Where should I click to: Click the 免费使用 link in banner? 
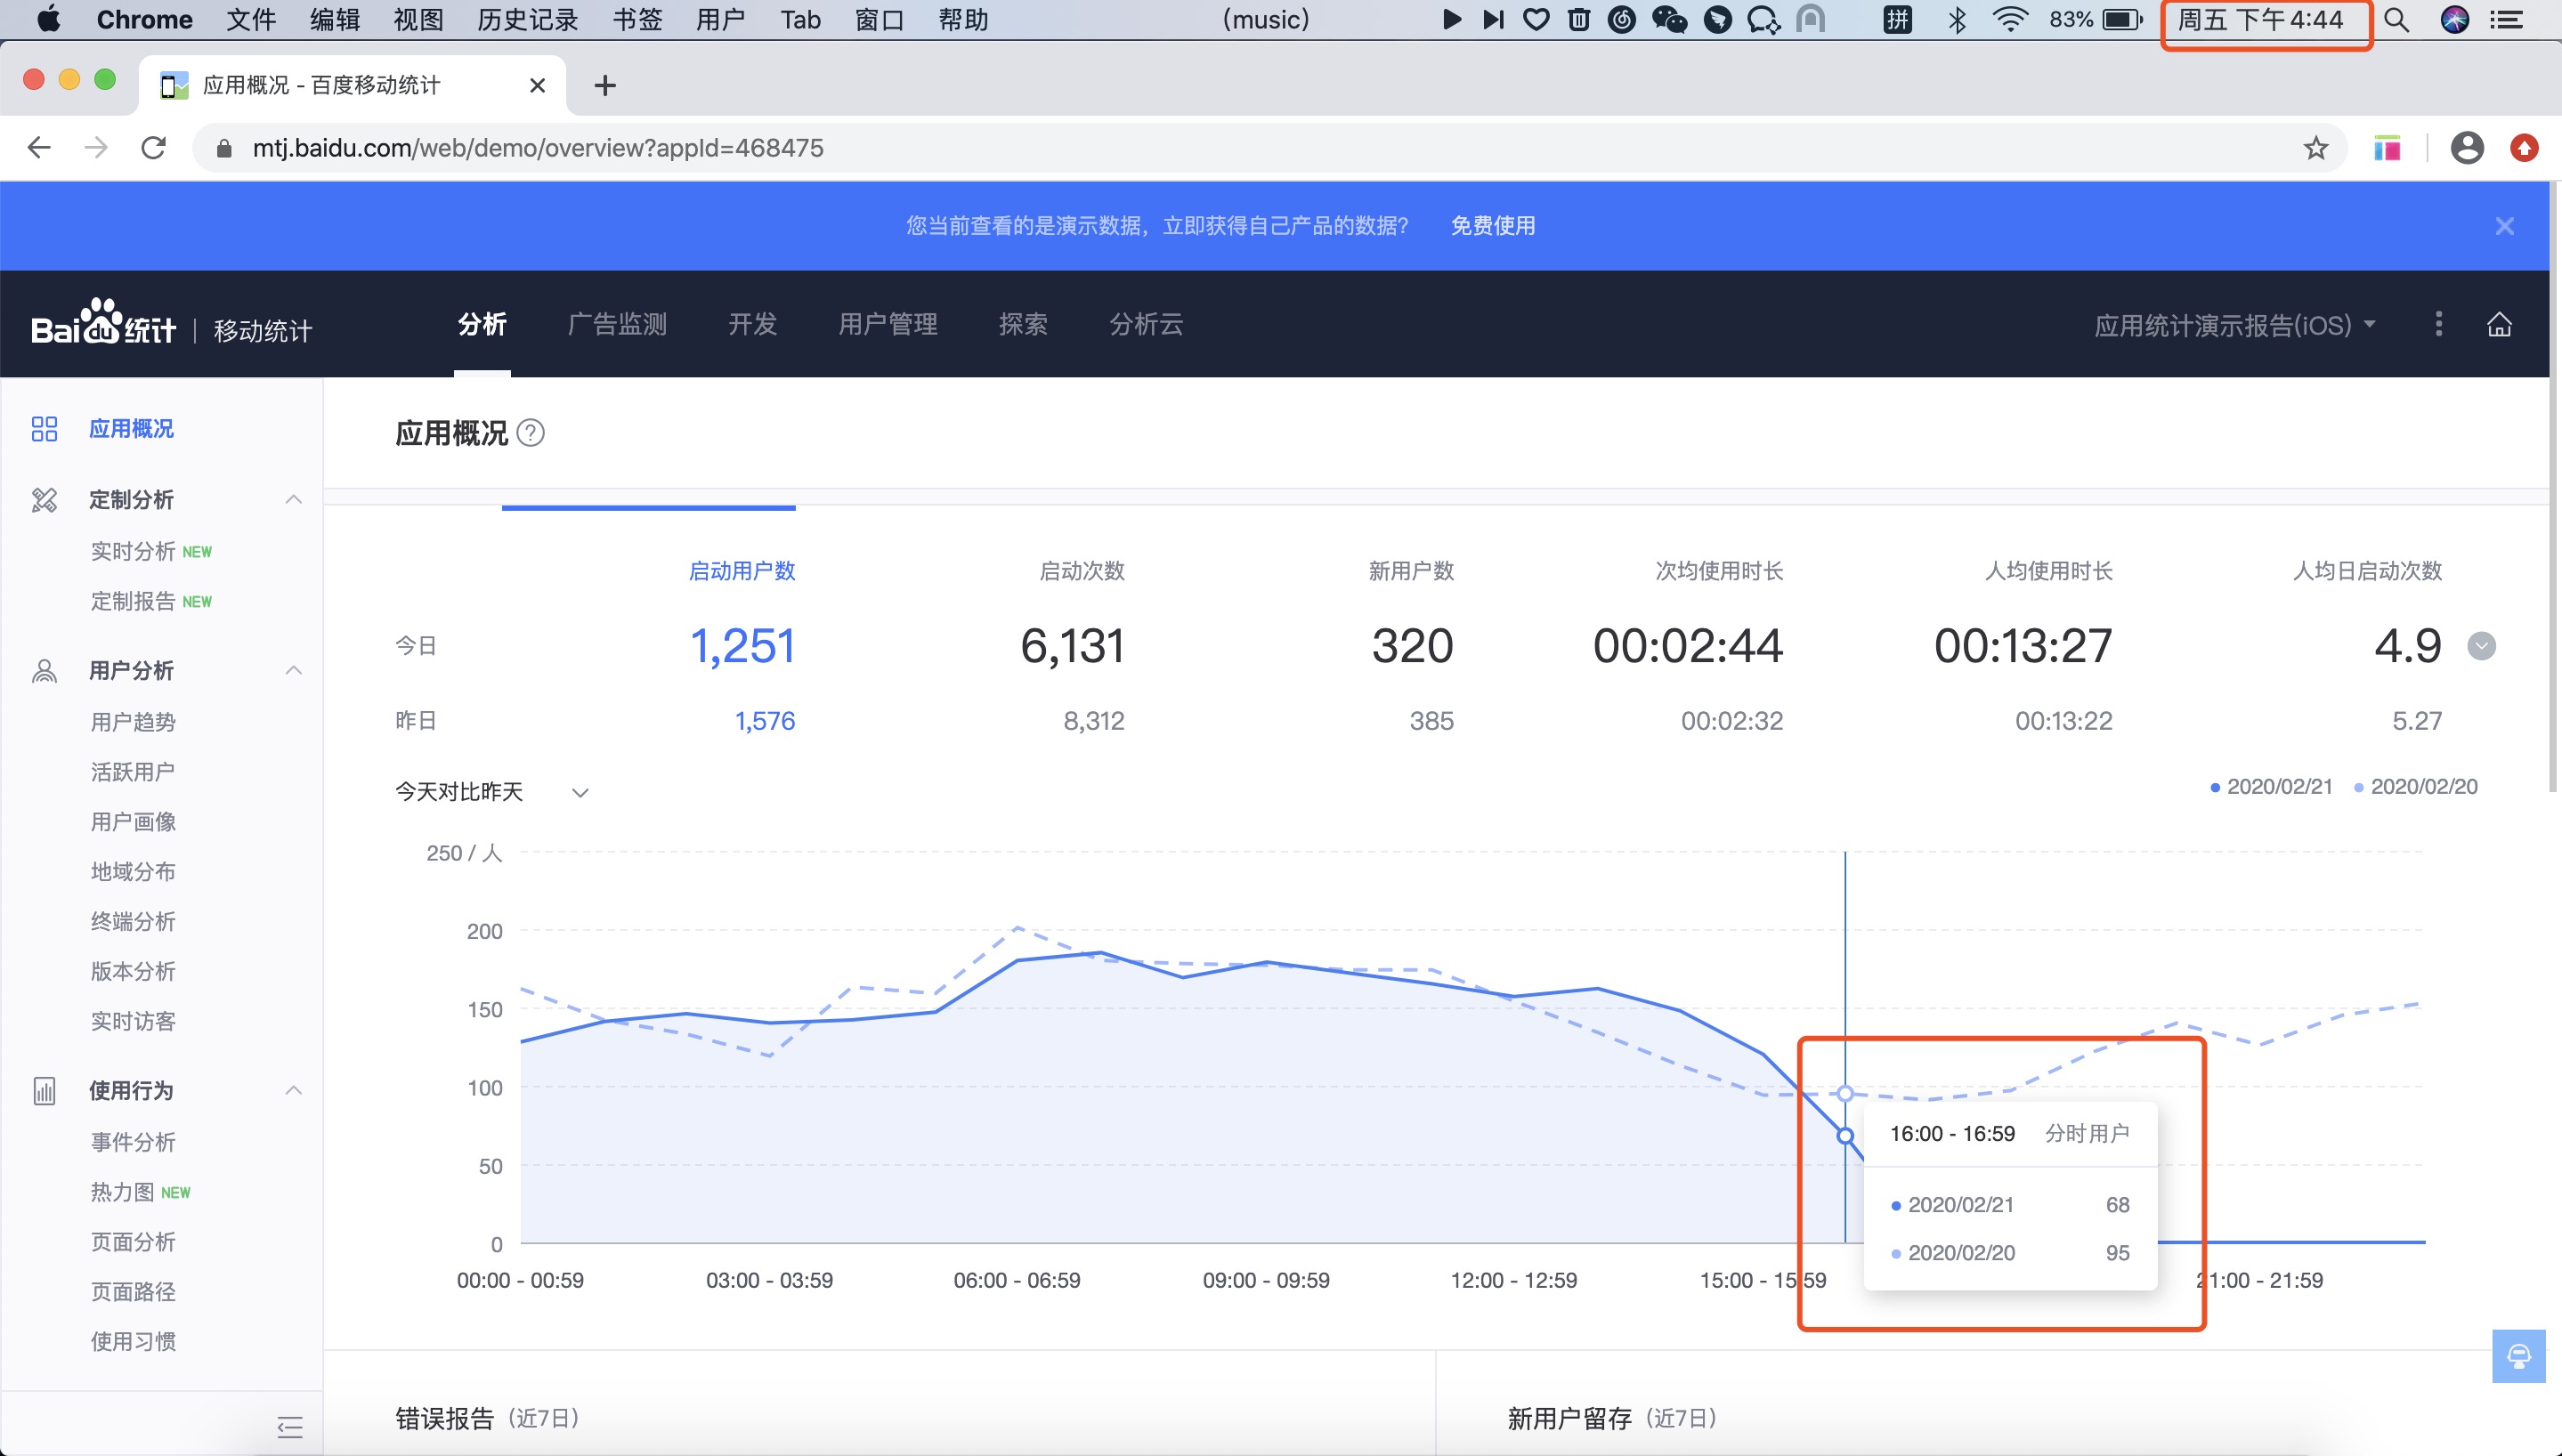pyautogui.click(x=1493, y=226)
